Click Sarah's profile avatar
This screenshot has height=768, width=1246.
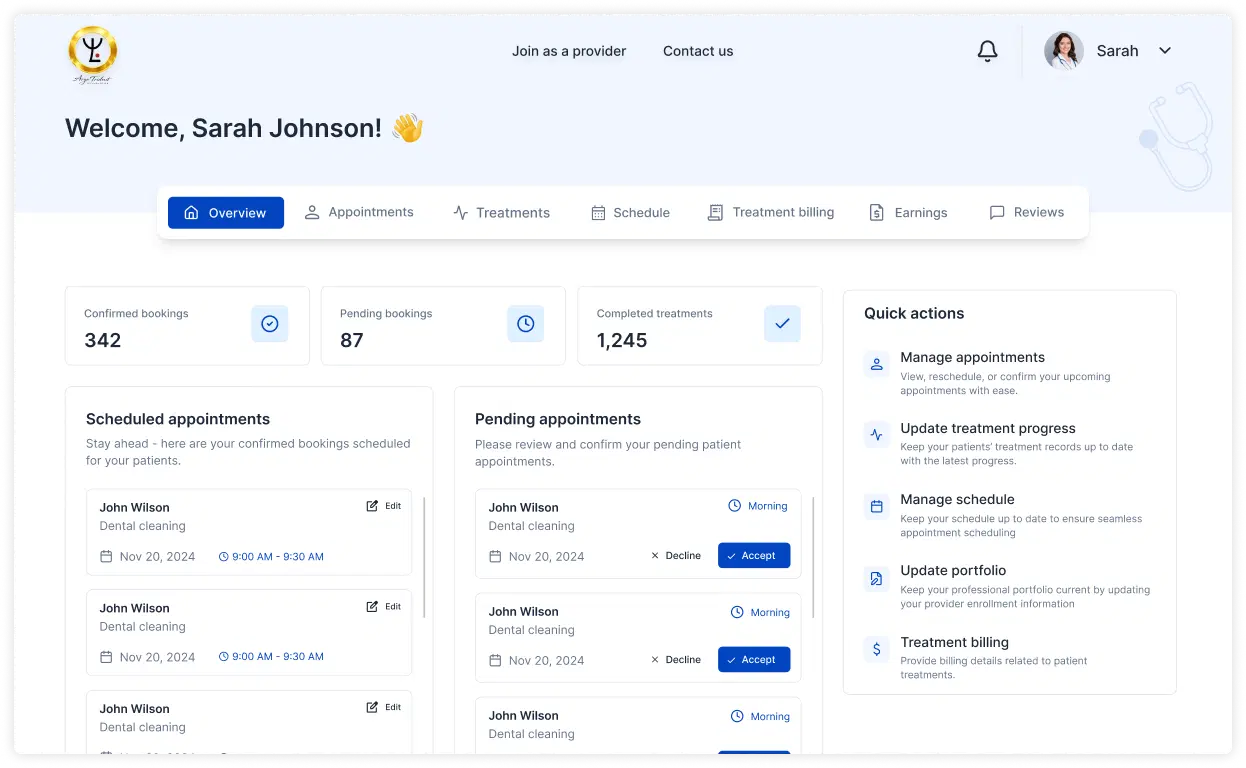point(1064,51)
